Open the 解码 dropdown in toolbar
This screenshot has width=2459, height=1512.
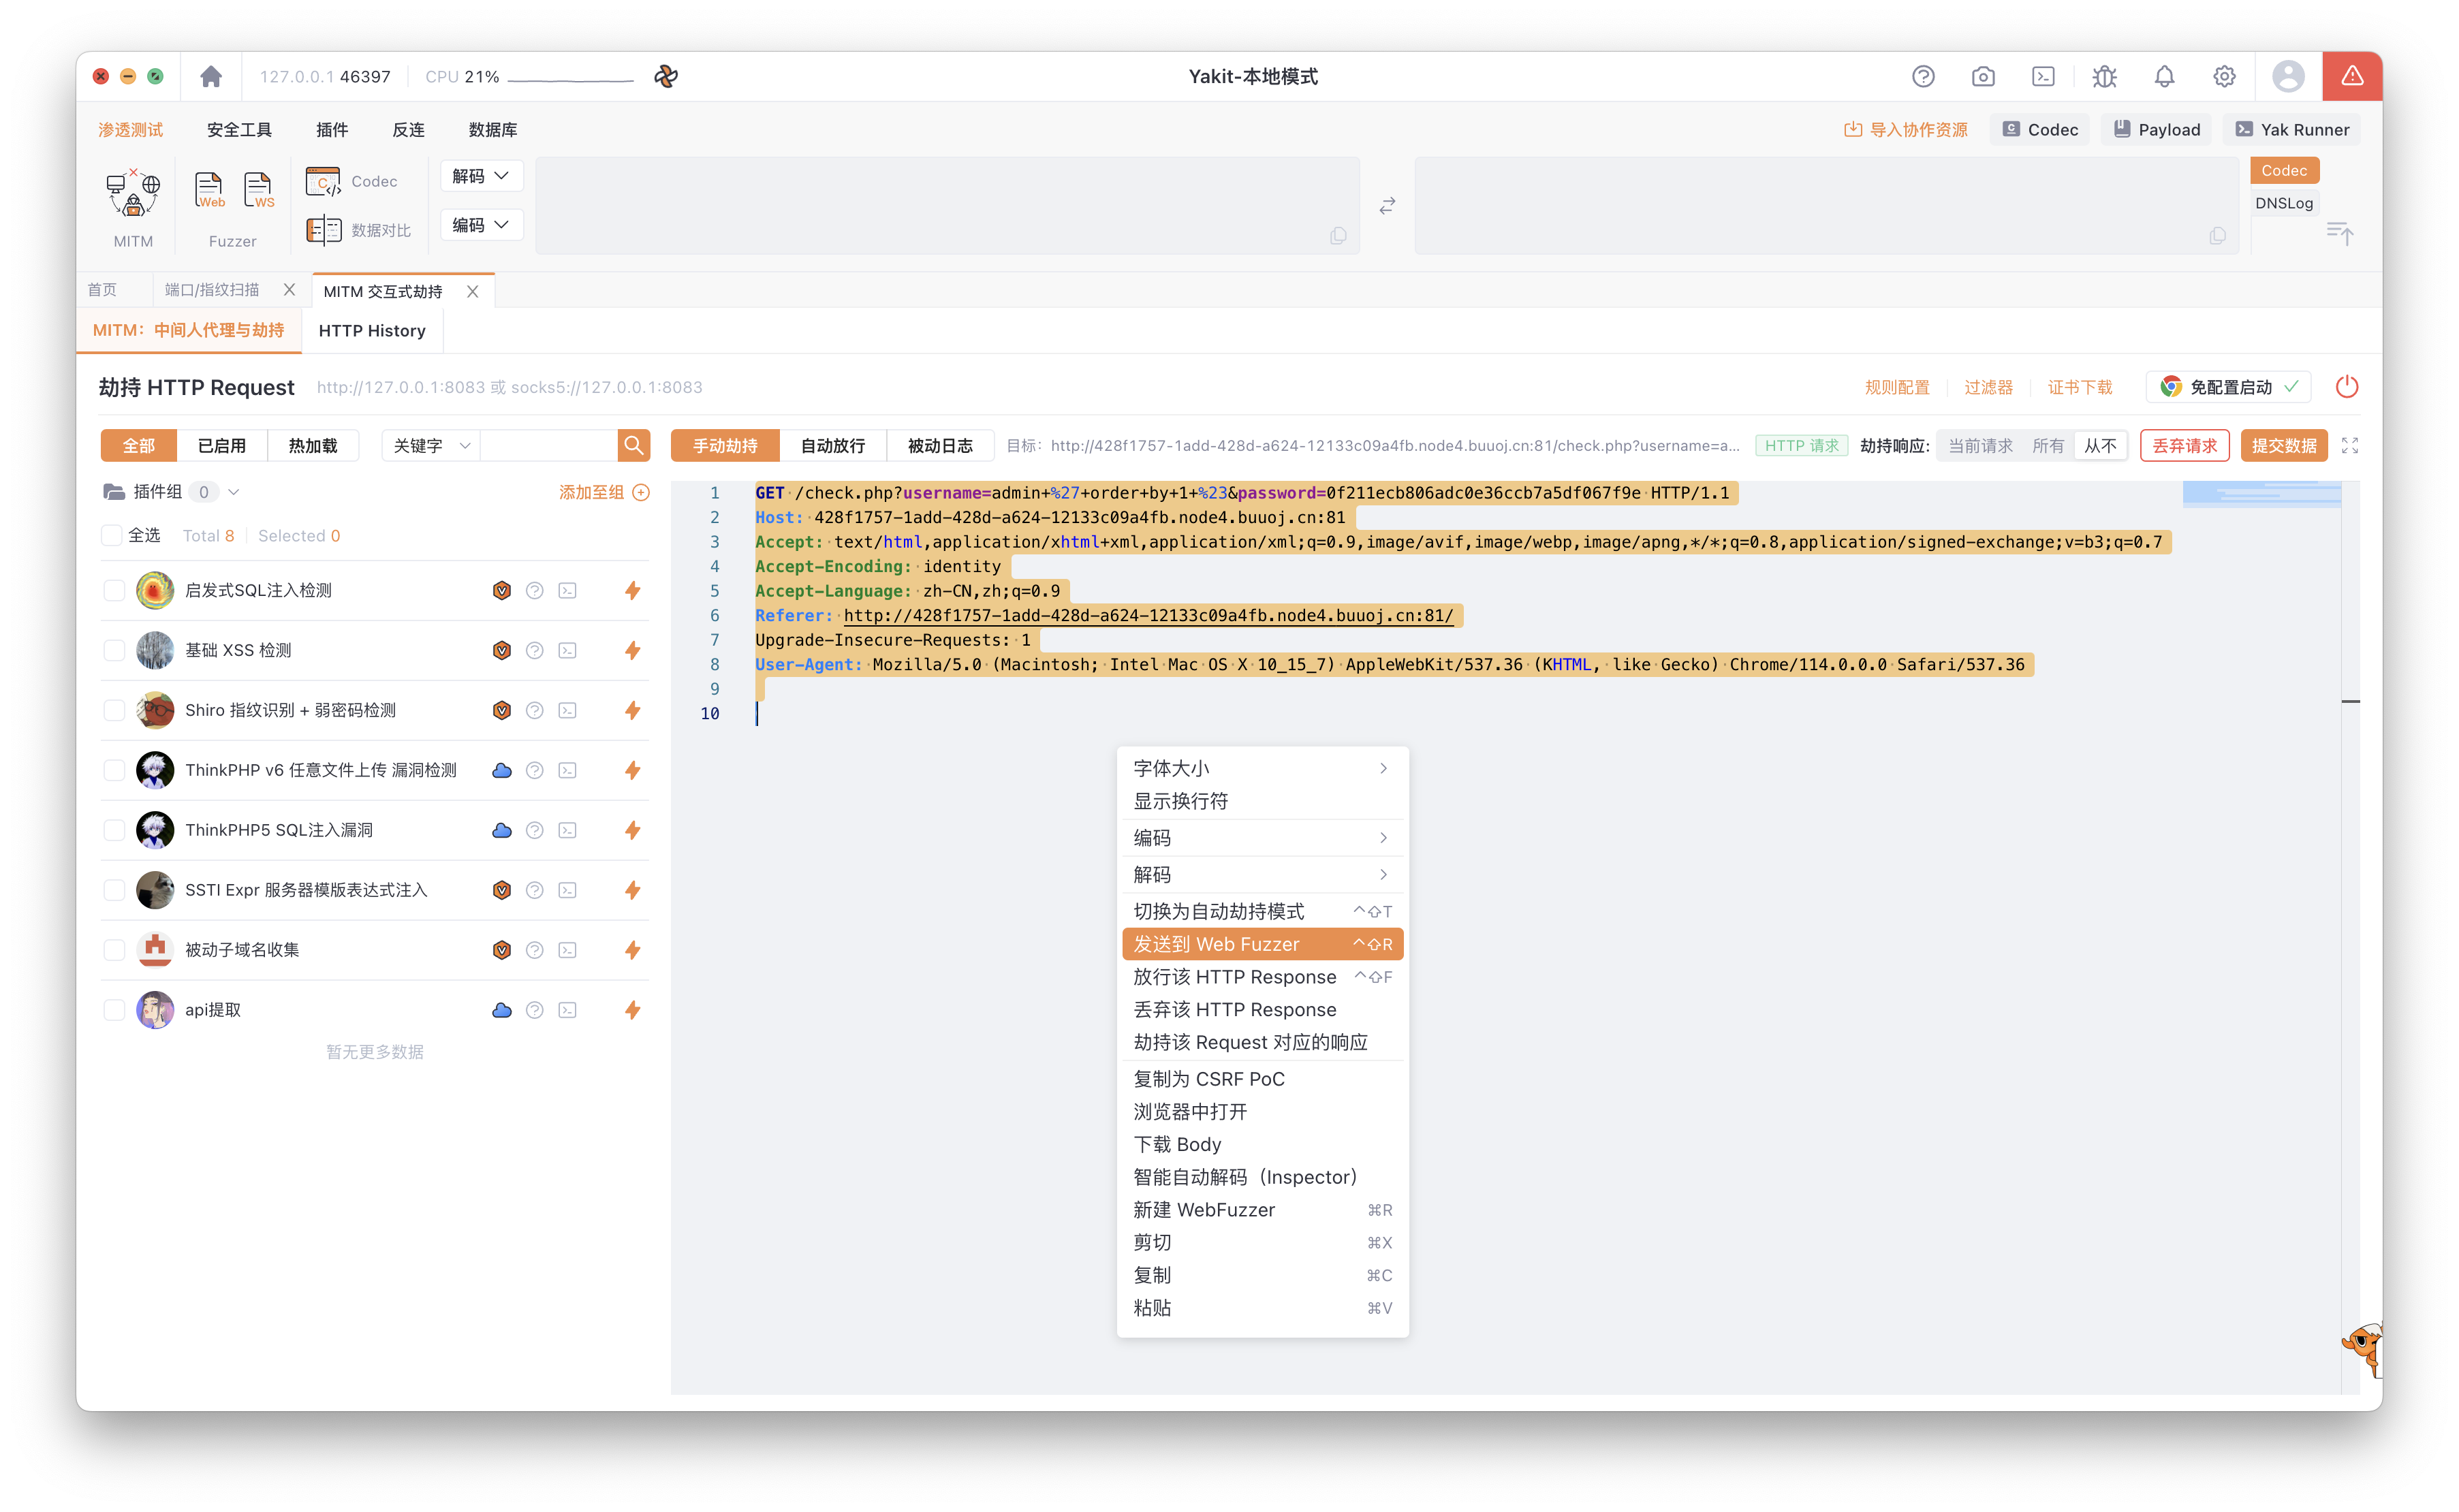pyautogui.click(x=481, y=176)
